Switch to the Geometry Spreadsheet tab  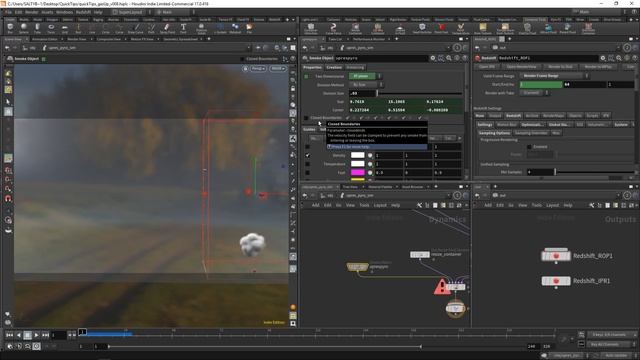180,39
